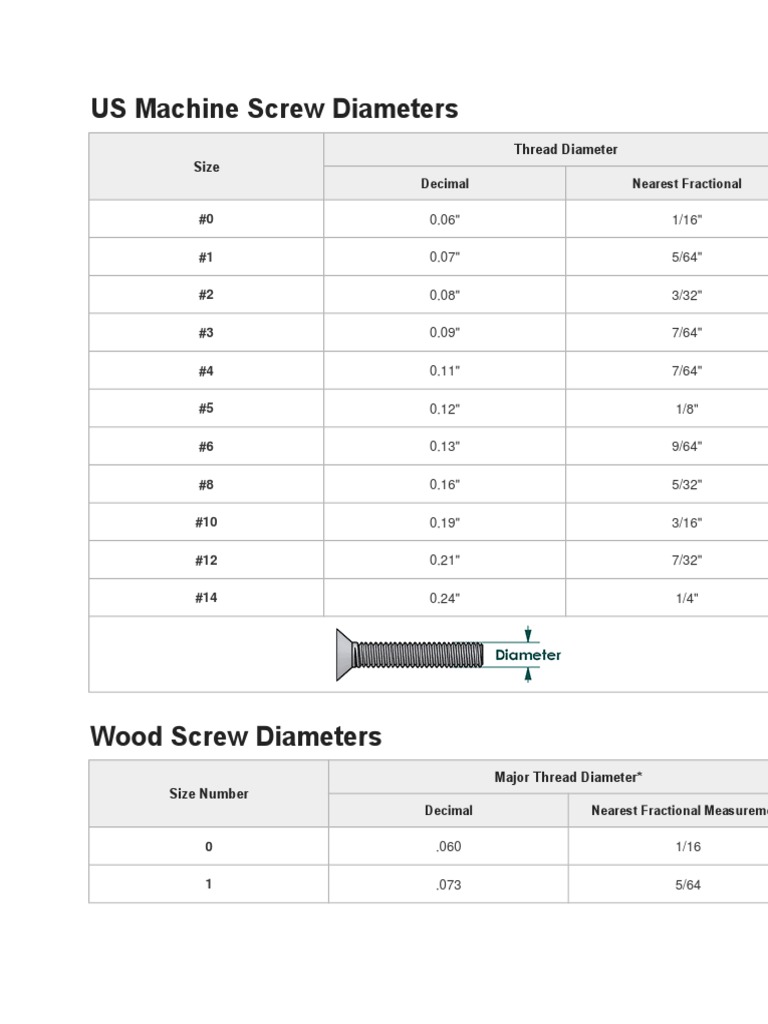Screen dimensions: 768x1024
Task: Click the "Wood Screw Diameters" heading
Action: pyautogui.click(x=236, y=737)
